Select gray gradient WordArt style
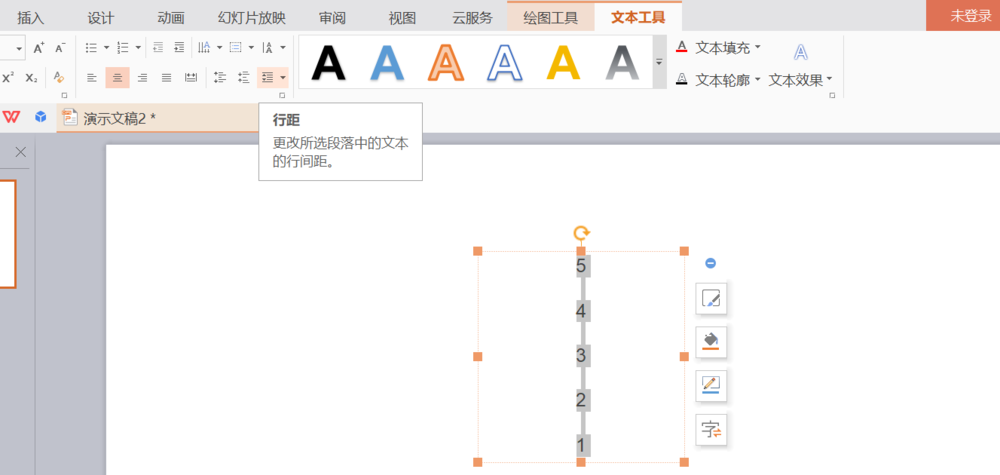Image resolution: width=1000 pixels, height=475 pixels. [622, 62]
